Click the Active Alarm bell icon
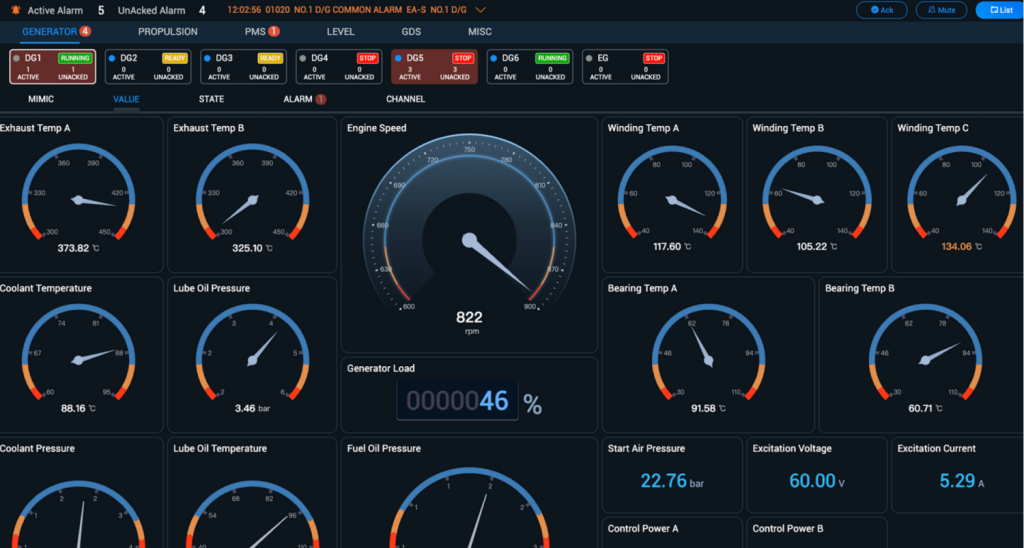The width and height of the screenshot is (1024, 548). tap(14, 10)
